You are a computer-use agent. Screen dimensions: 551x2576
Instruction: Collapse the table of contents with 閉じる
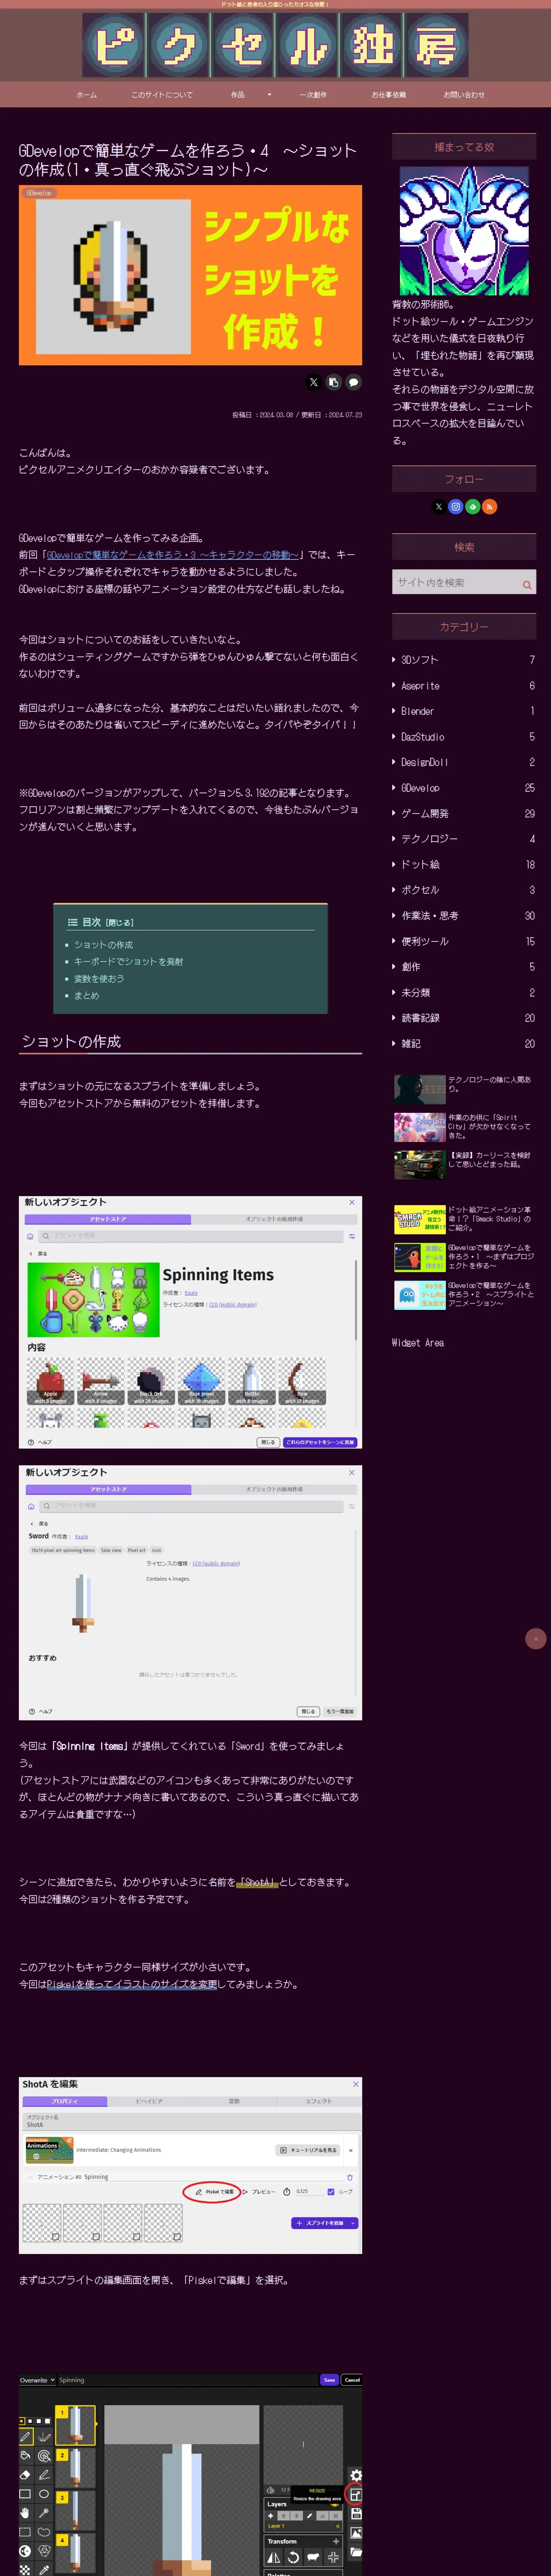tap(120, 922)
